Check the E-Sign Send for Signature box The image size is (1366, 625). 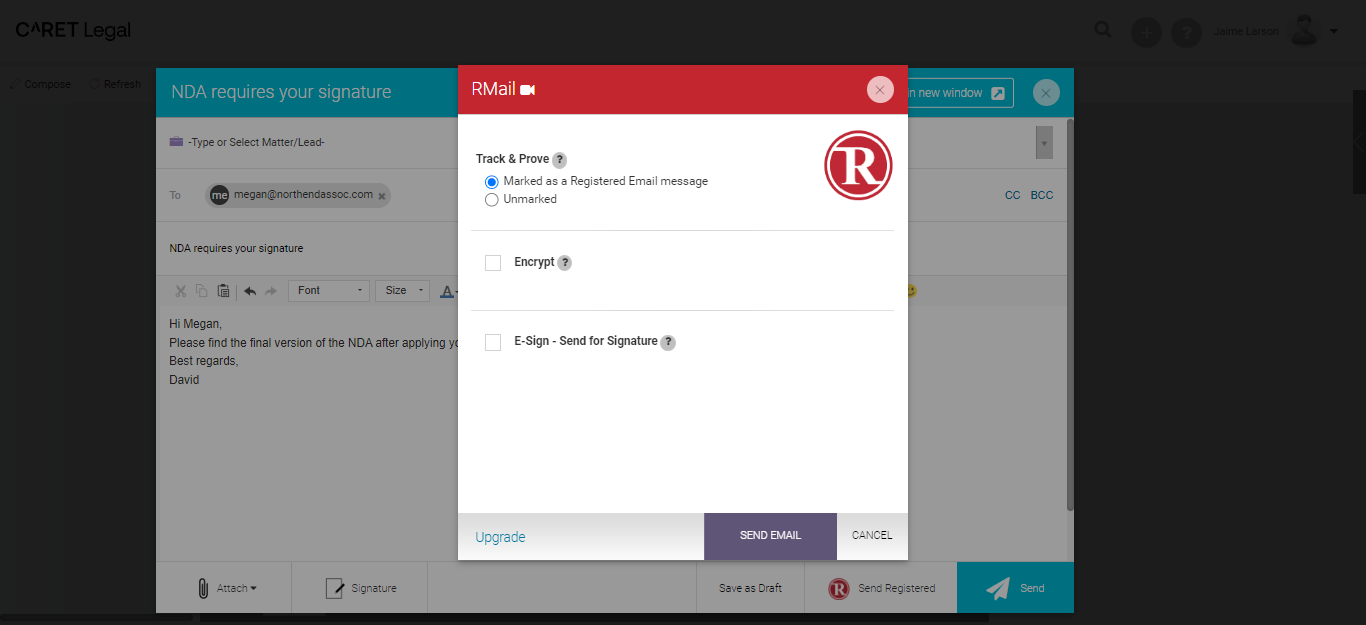pyautogui.click(x=493, y=343)
